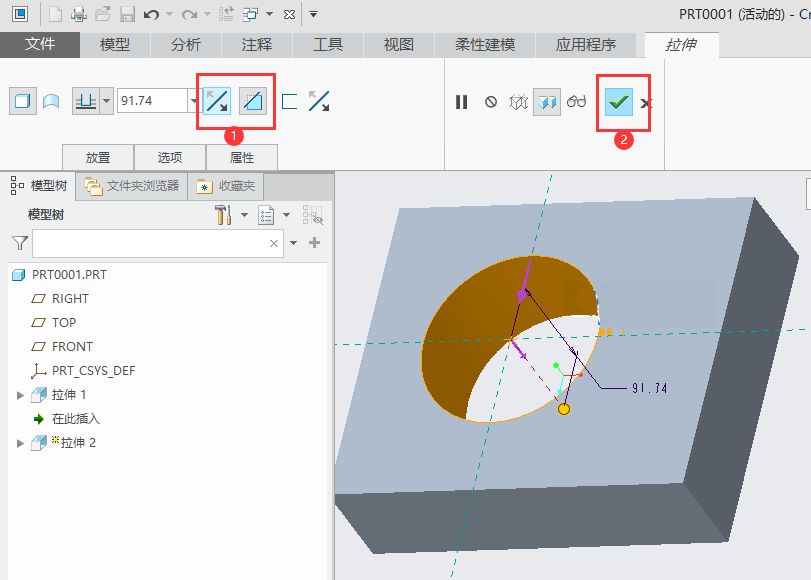811x580 pixels.
Task: Open the 文件夹浏览器 tab
Action: (133, 186)
